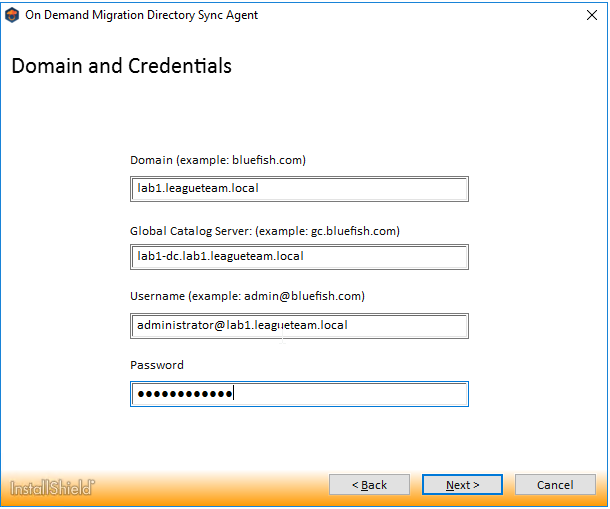
Task: Focus the Password input field
Action: pyautogui.click(x=299, y=394)
